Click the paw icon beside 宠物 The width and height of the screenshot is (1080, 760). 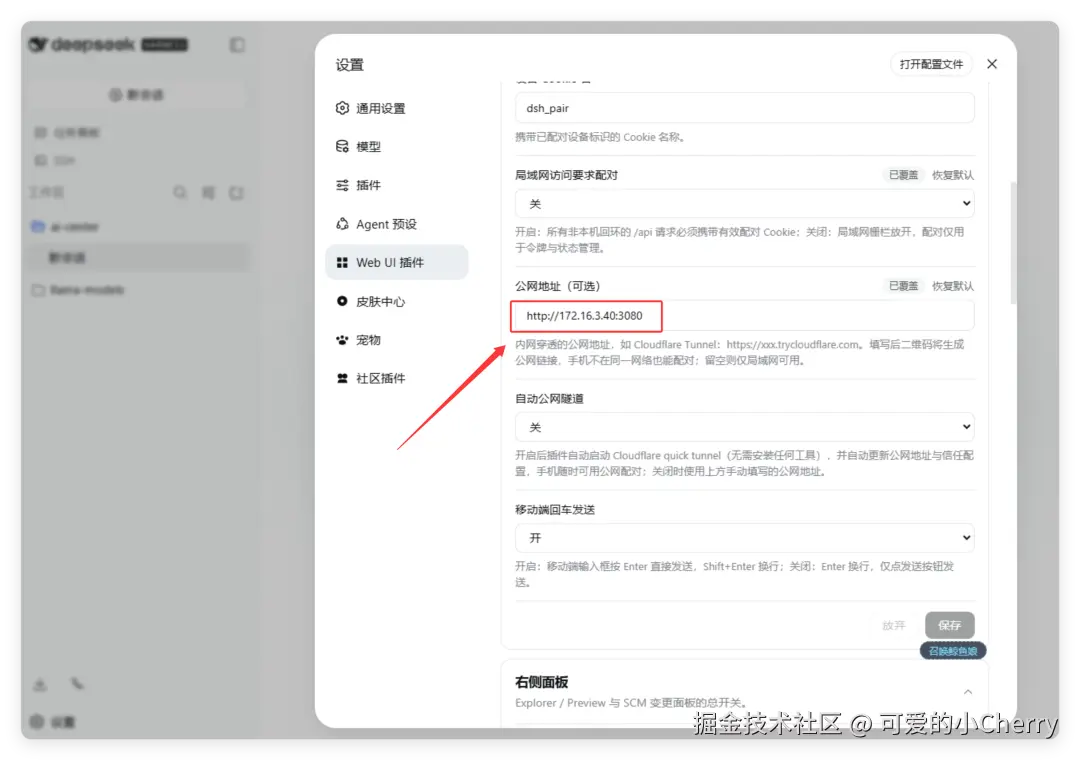342,340
